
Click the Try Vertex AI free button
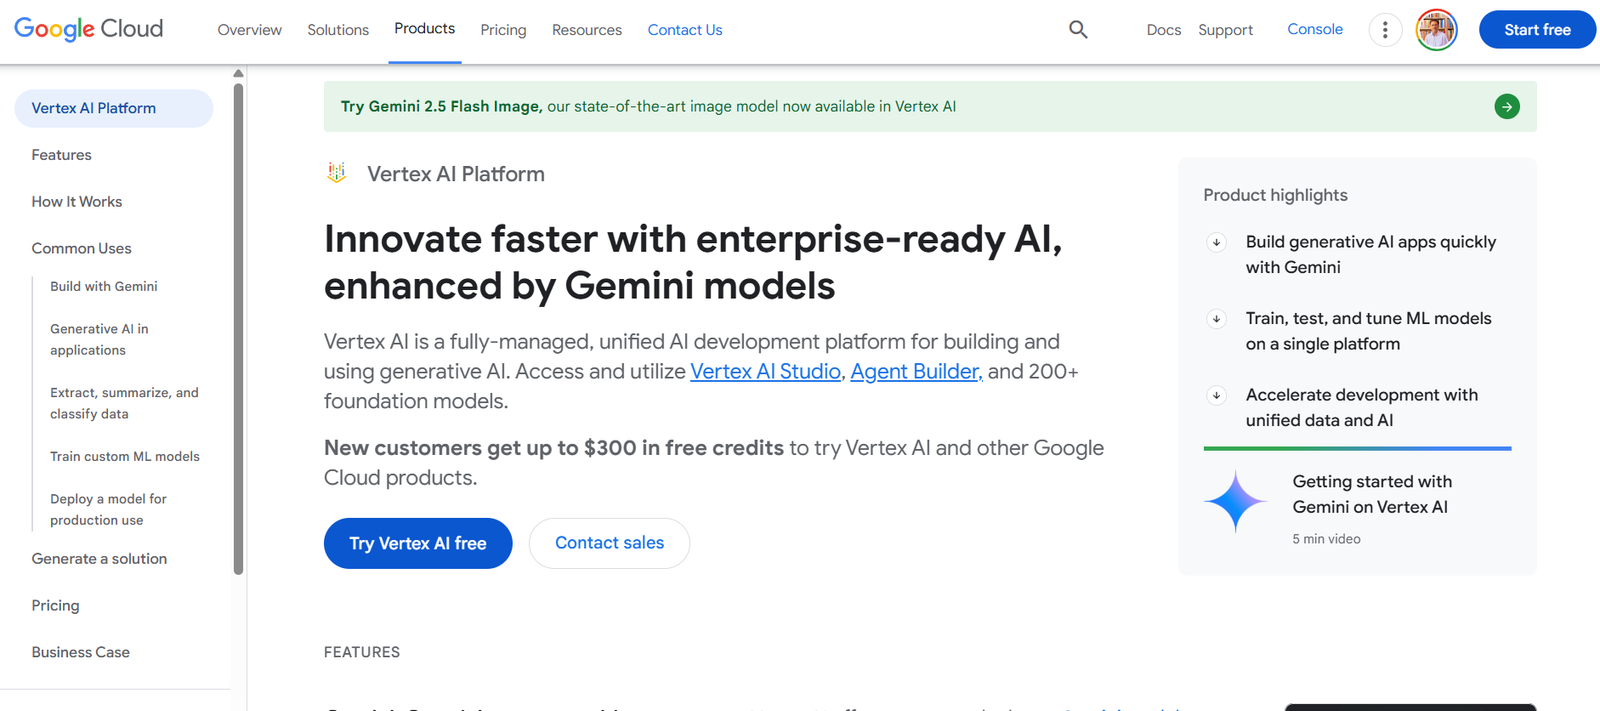pyautogui.click(x=417, y=543)
